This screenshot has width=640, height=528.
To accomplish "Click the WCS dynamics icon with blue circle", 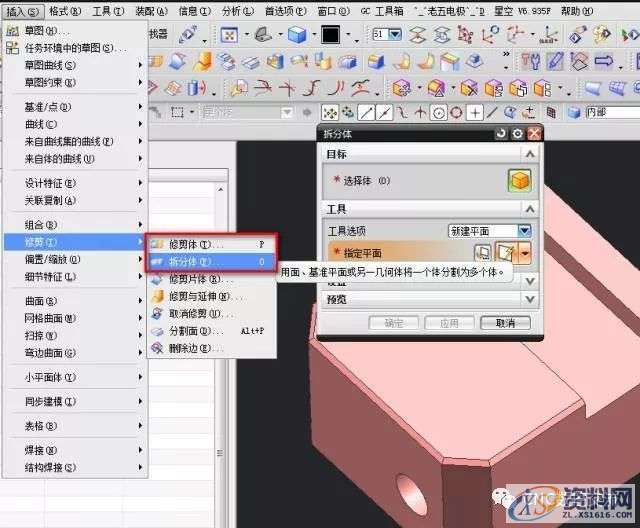I will point(490,35).
